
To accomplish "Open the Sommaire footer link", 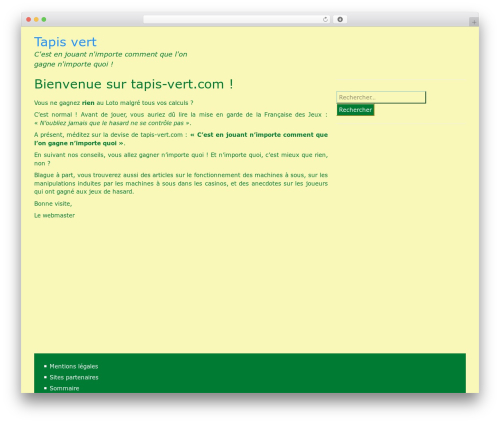I will pos(64,388).
